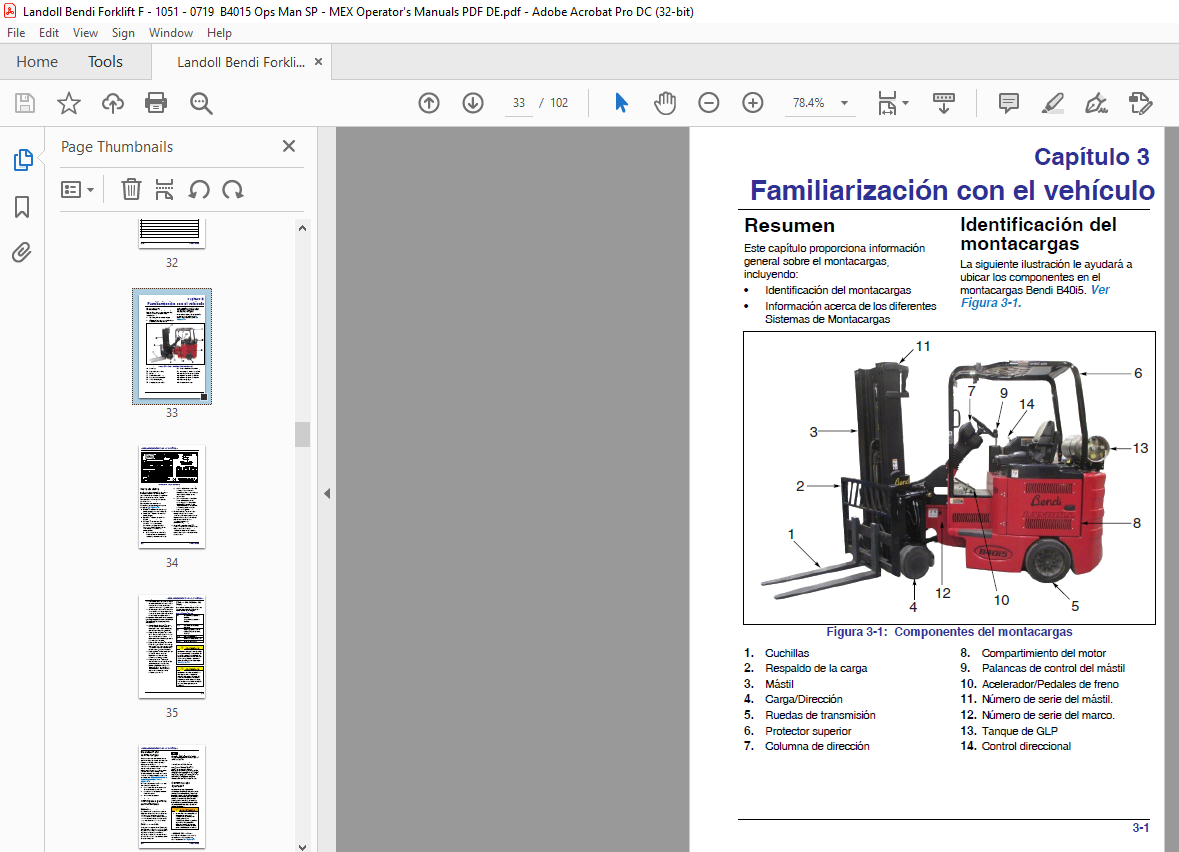1179x852 pixels.
Task: Click the thumbnails panel scrollbar thumb
Action: (302, 434)
